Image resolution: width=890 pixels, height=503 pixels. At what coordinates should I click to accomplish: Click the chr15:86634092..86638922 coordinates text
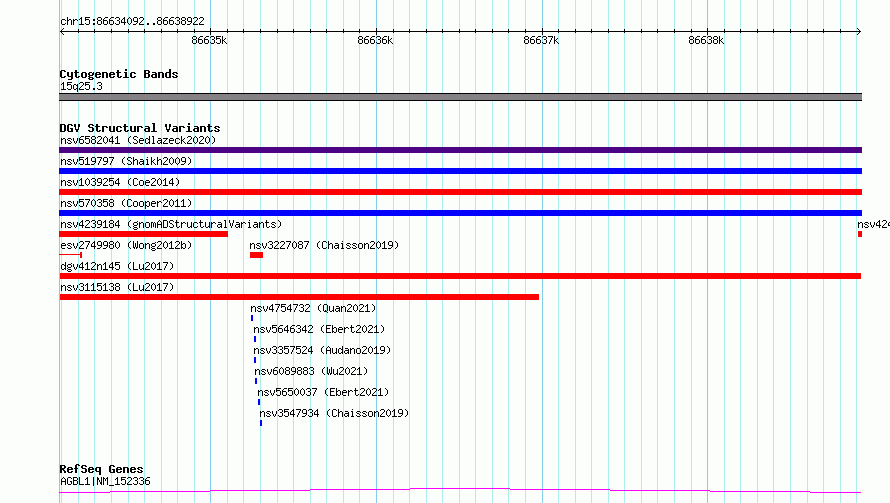(132, 22)
